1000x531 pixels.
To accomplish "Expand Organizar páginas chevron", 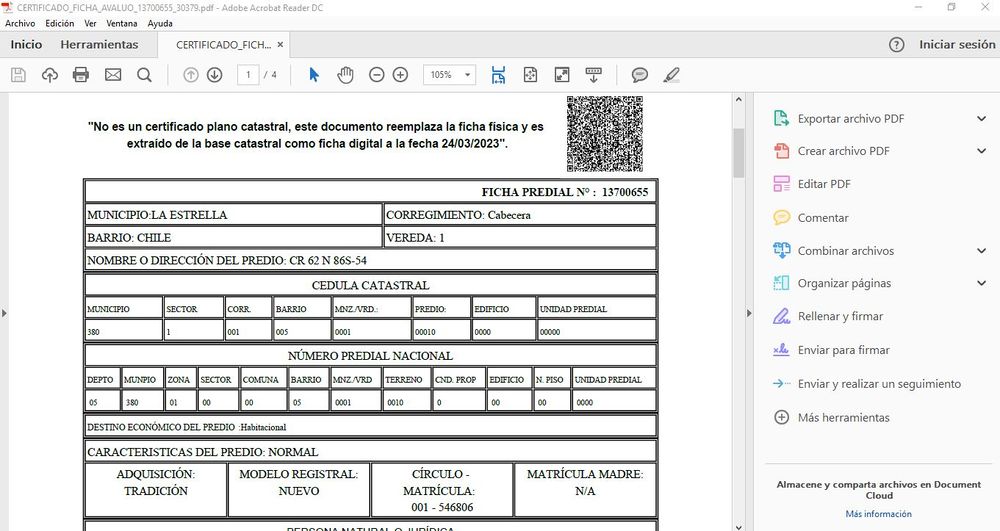I will [x=982, y=283].
